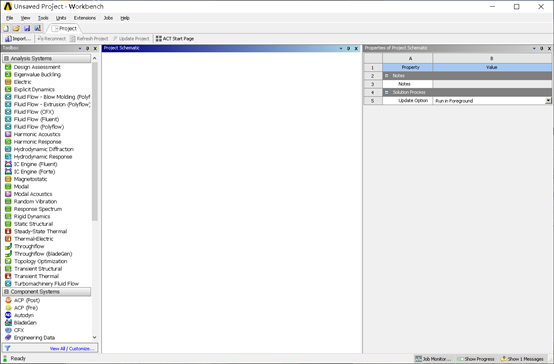Image resolution: width=554 pixels, height=364 pixels.
Task: Select the Magnetostatic icon
Action: (x=8, y=179)
